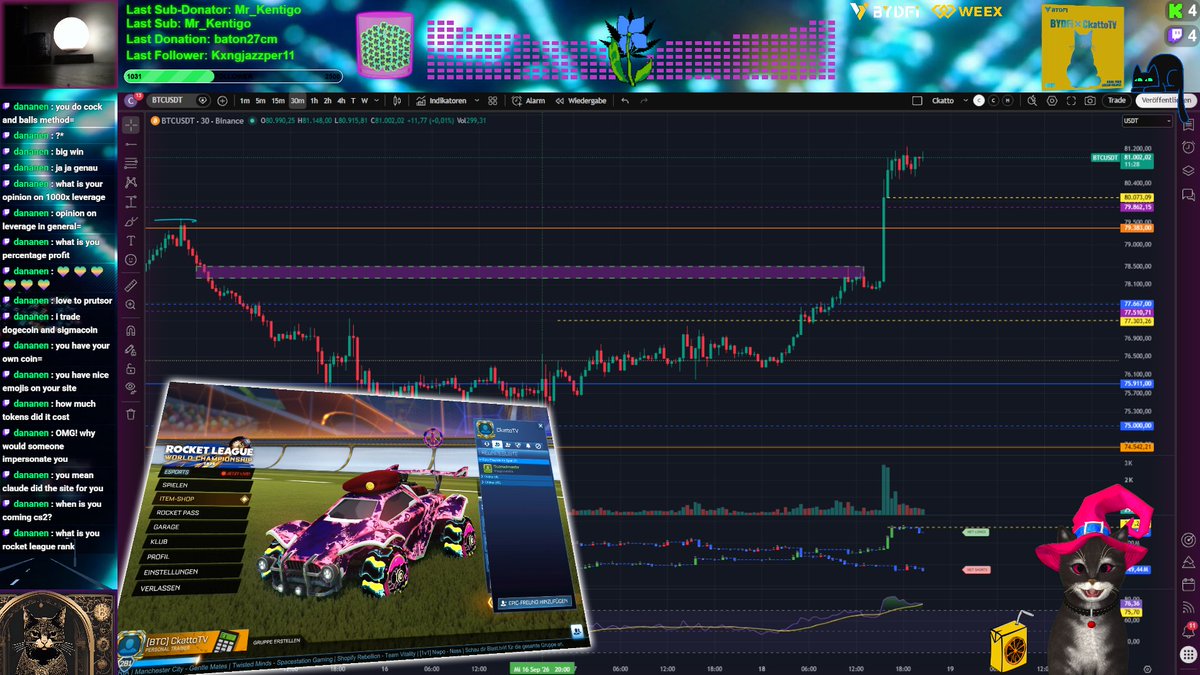Image resolution: width=1200 pixels, height=675 pixels.
Task: Open indicator templates grid icon
Action: pos(492,101)
